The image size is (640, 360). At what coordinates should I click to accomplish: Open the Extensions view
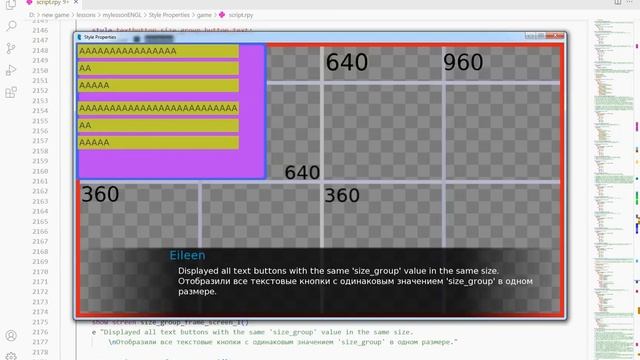click(x=11, y=92)
